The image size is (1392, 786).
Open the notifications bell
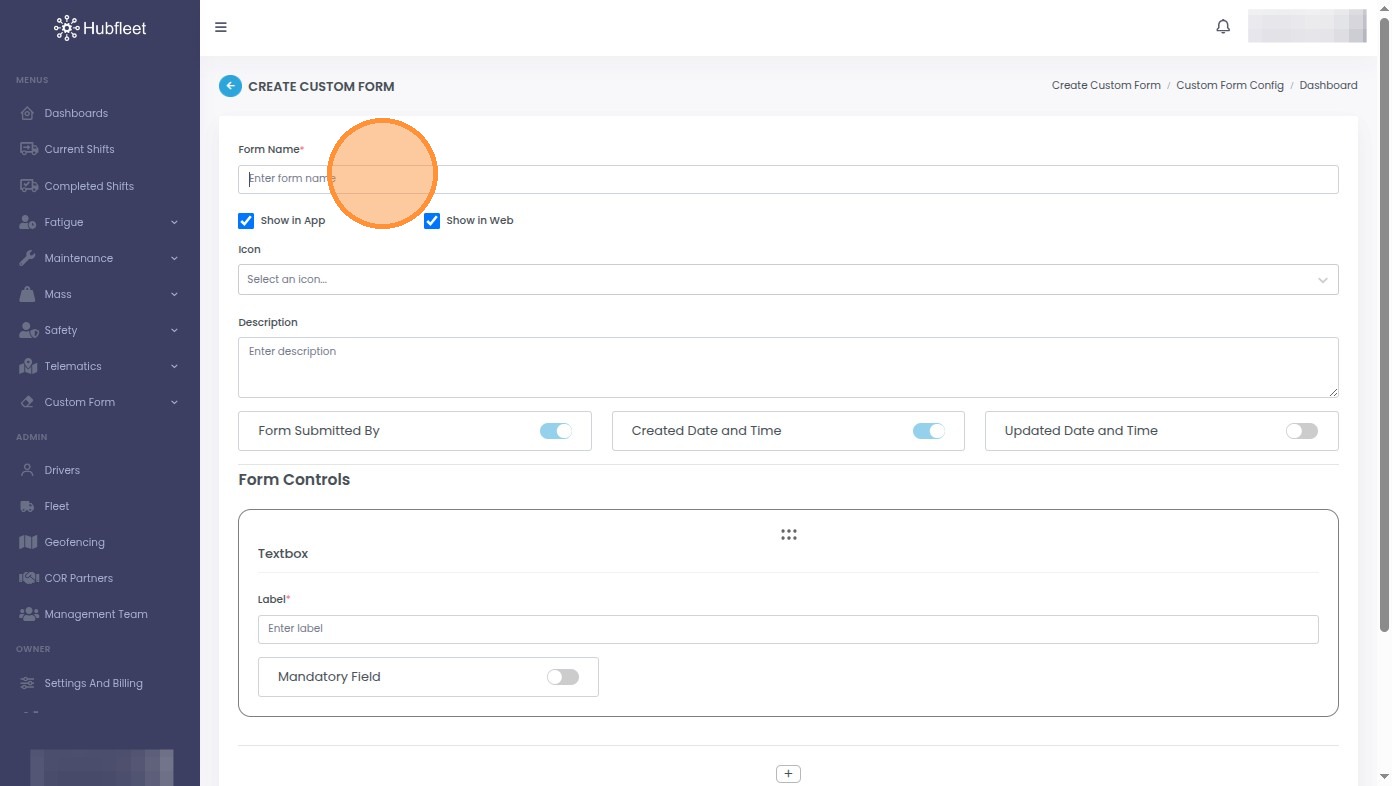tap(1223, 27)
